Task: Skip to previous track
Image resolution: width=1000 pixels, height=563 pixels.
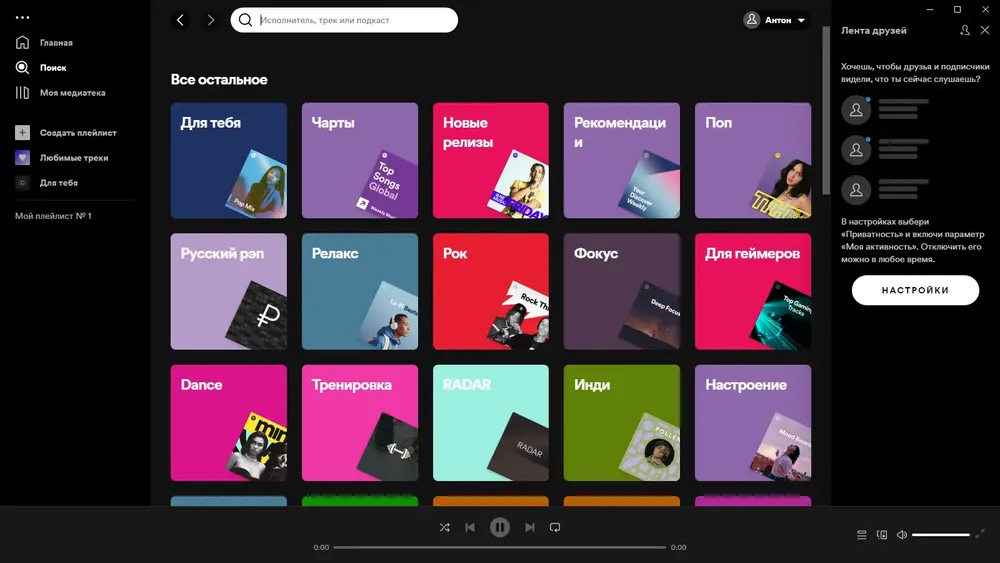Action: [x=470, y=527]
